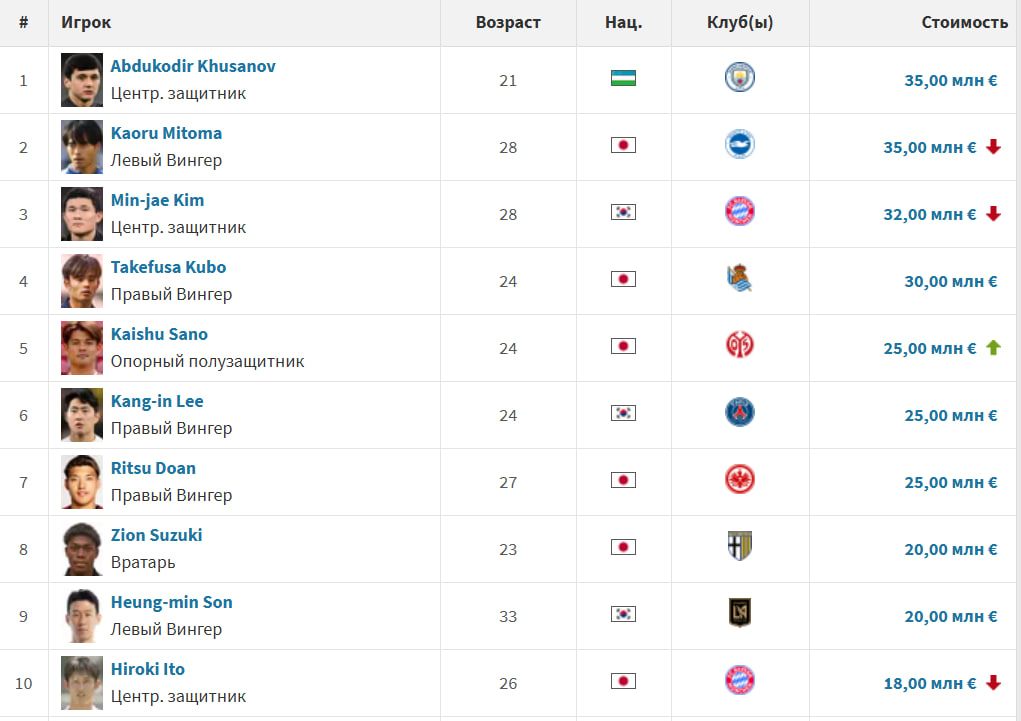
Task: Click the Eintracht Frankfurt club crest
Action: click(x=740, y=480)
